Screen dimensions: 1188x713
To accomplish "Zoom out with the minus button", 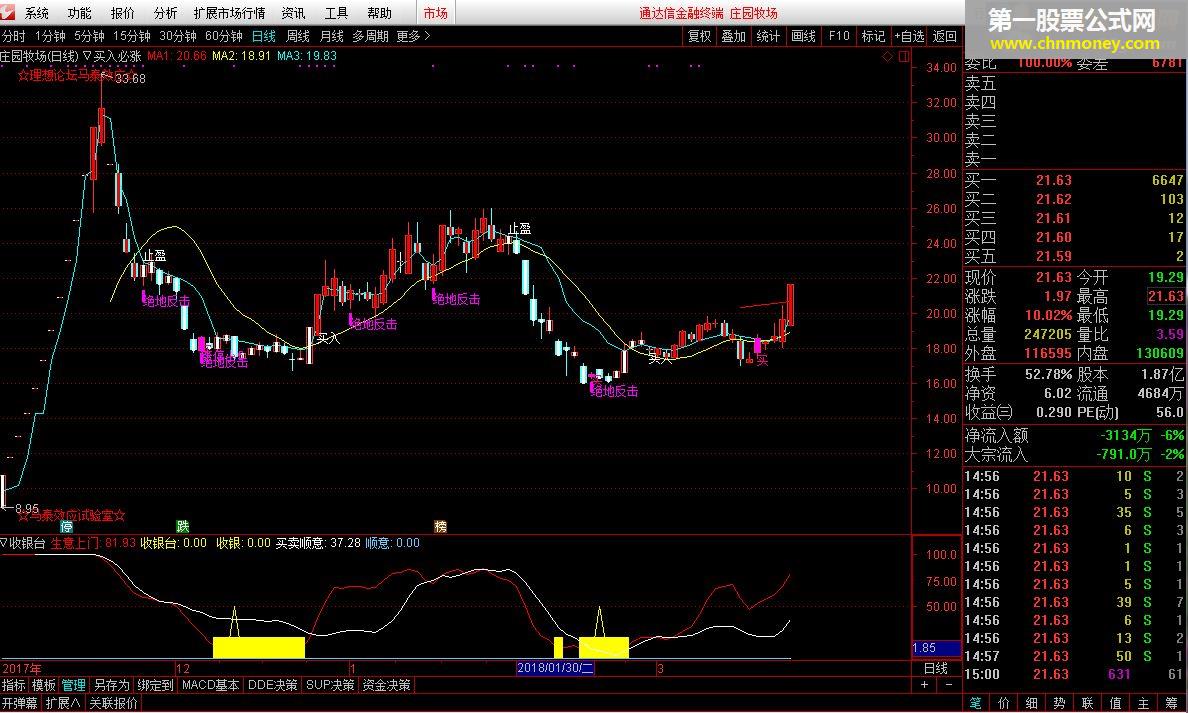I will pyautogui.click(x=949, y=684).
